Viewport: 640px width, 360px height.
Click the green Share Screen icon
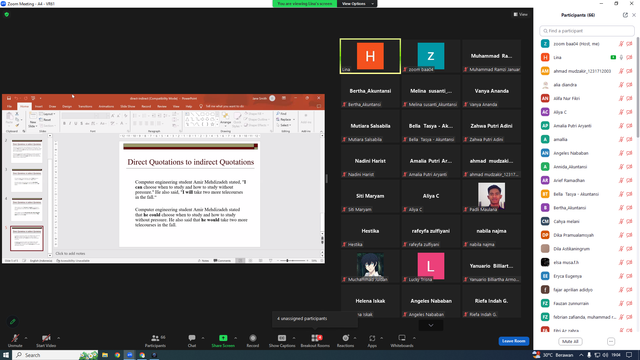pos(223,338)
